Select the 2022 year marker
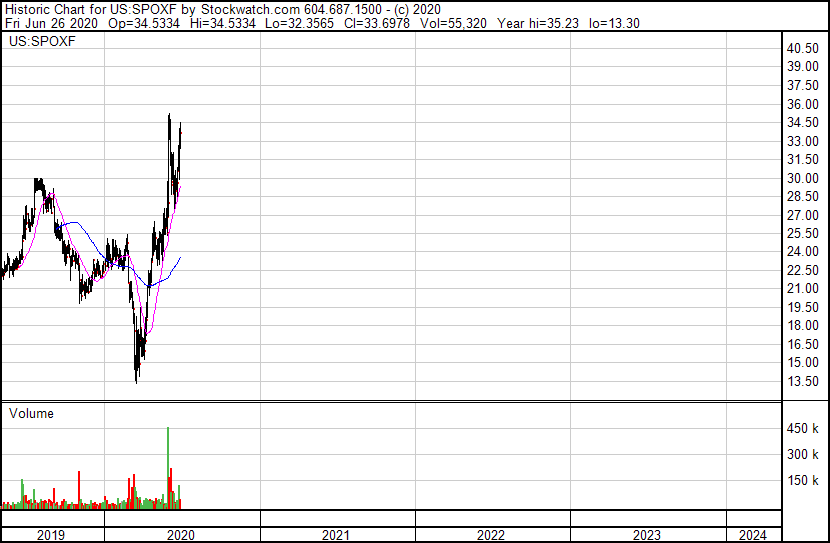The height and width of the screenshot is (543, 830). tap(491, 535)
